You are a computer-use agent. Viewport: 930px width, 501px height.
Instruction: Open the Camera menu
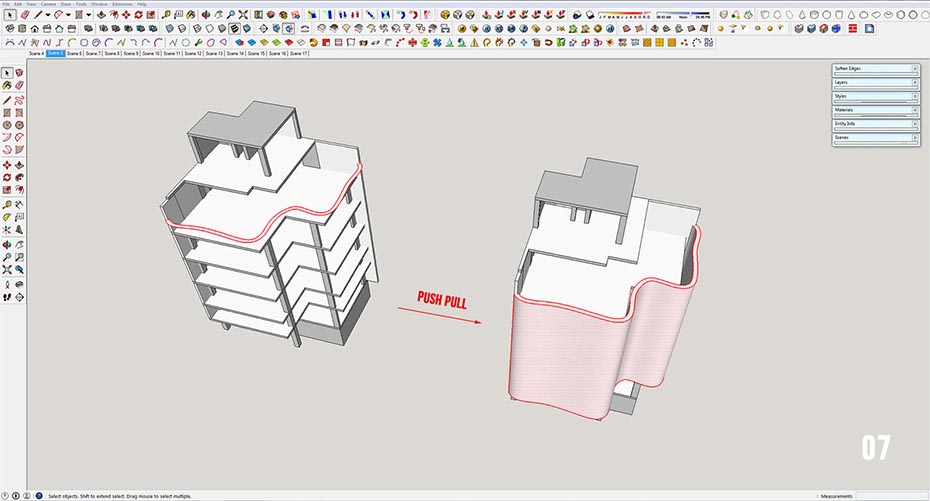(48, 4)
